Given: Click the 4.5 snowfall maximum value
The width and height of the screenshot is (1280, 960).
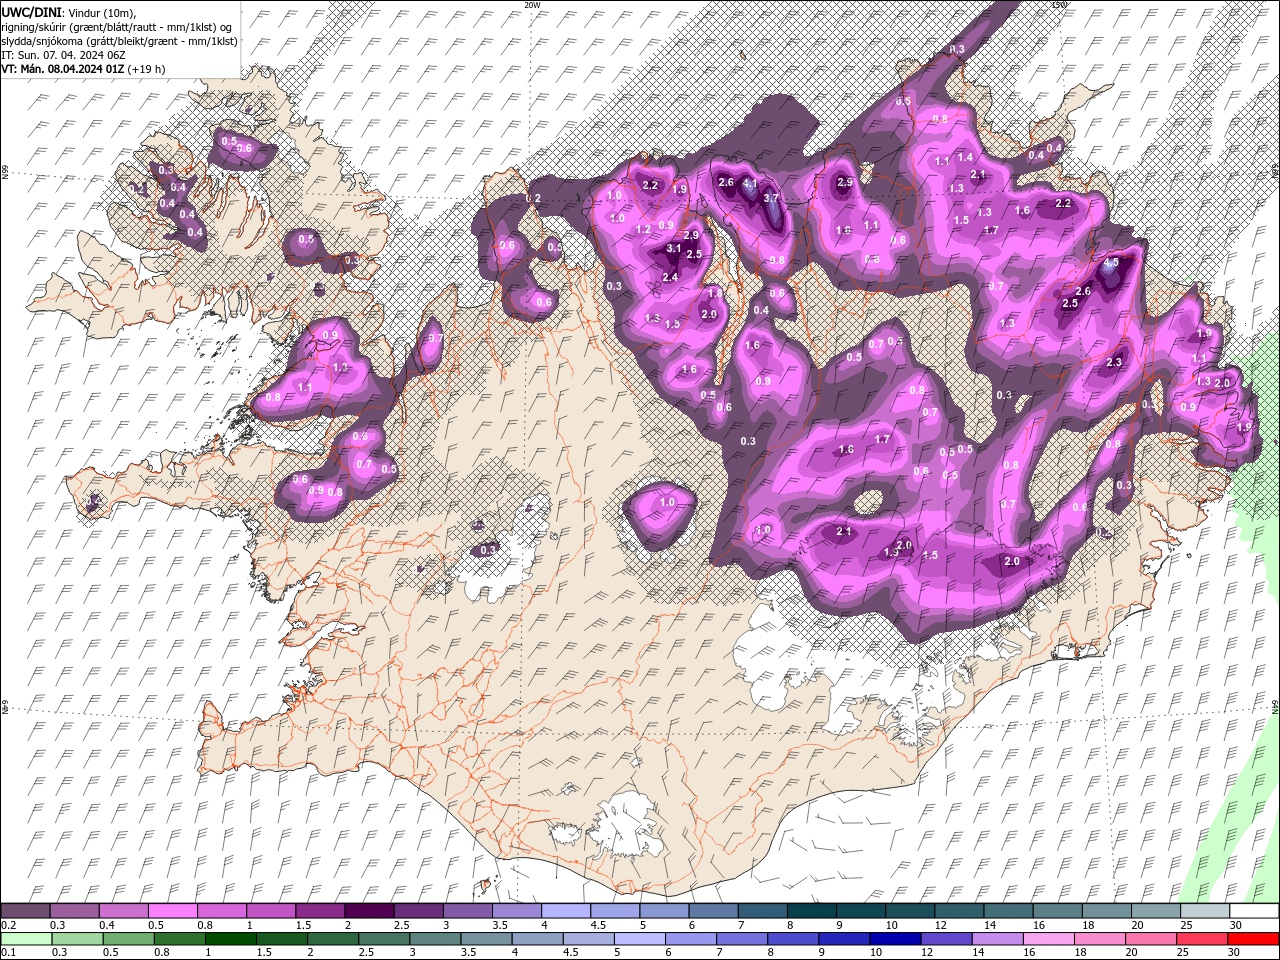Looking at the screenshot, I should pos(1111,263).
